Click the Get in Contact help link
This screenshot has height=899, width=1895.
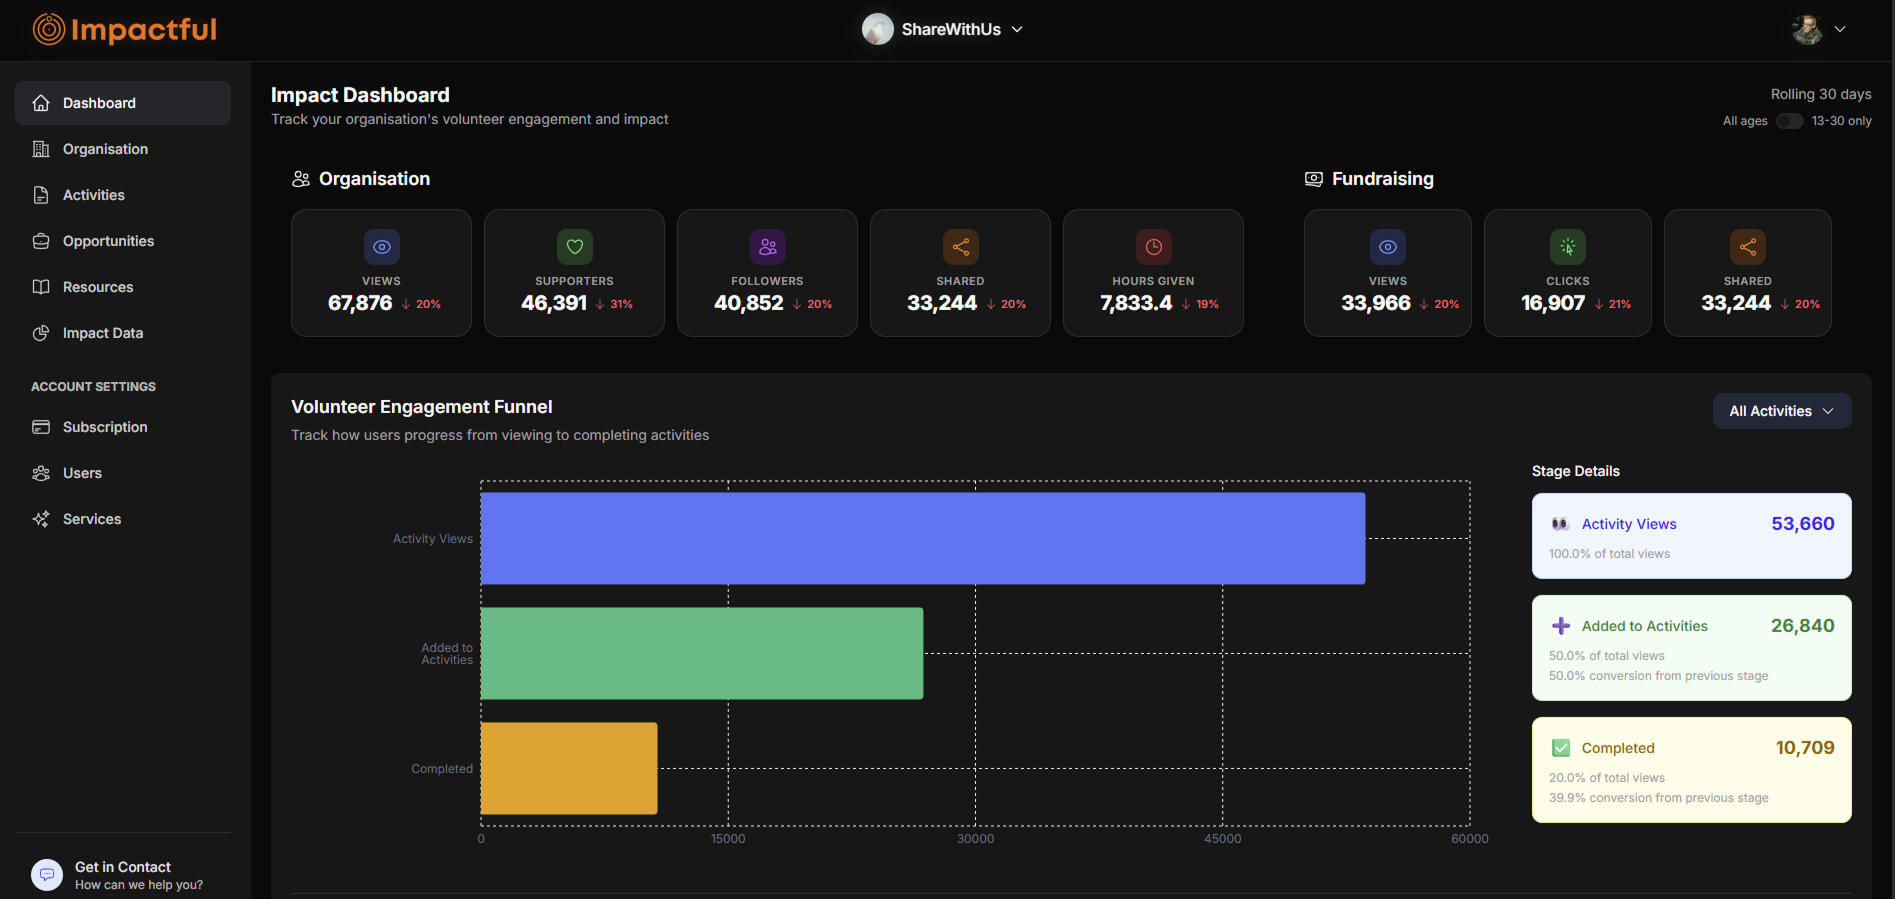[123, 868]
